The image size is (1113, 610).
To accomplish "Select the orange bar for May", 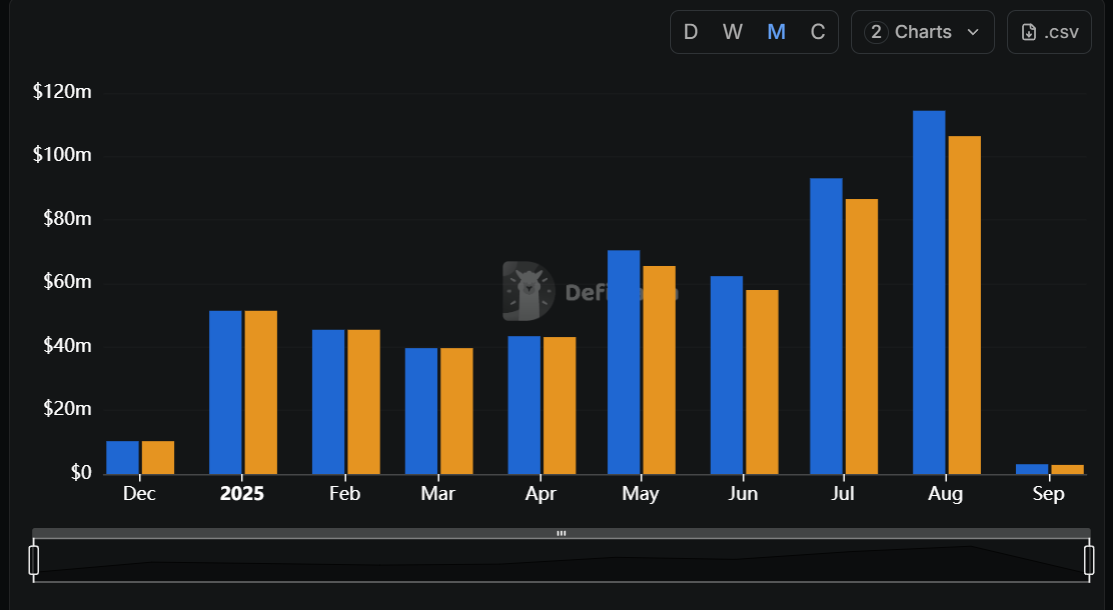I will click(x=659, y=370).
